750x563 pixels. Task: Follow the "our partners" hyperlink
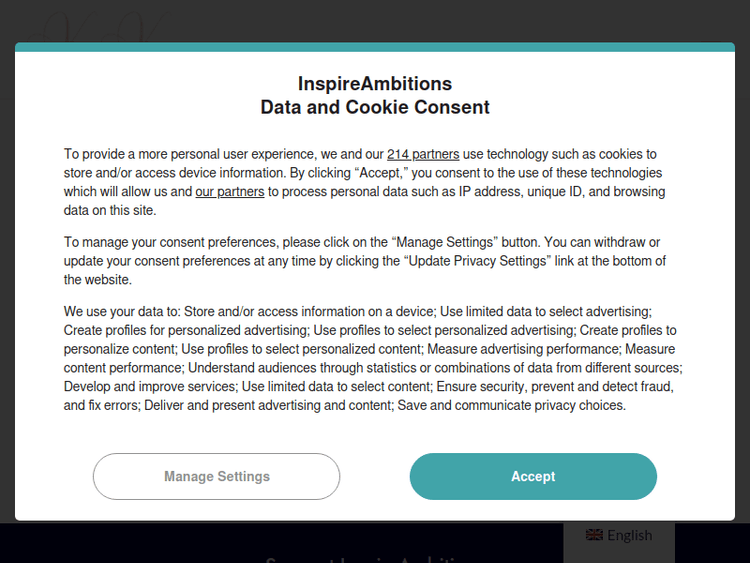(x=230, y=192)
